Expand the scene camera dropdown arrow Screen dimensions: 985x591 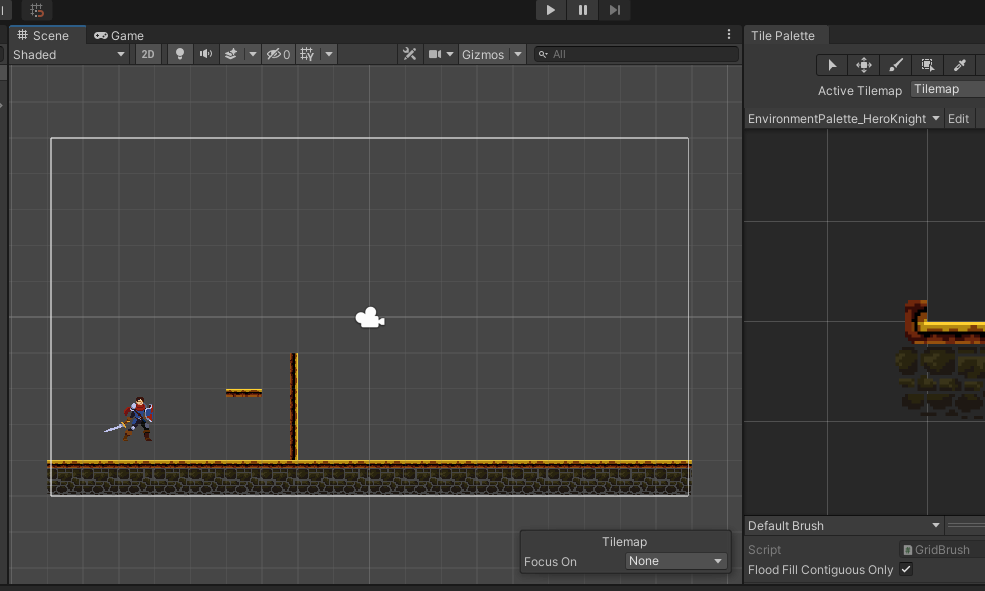(x=450, y=54)
